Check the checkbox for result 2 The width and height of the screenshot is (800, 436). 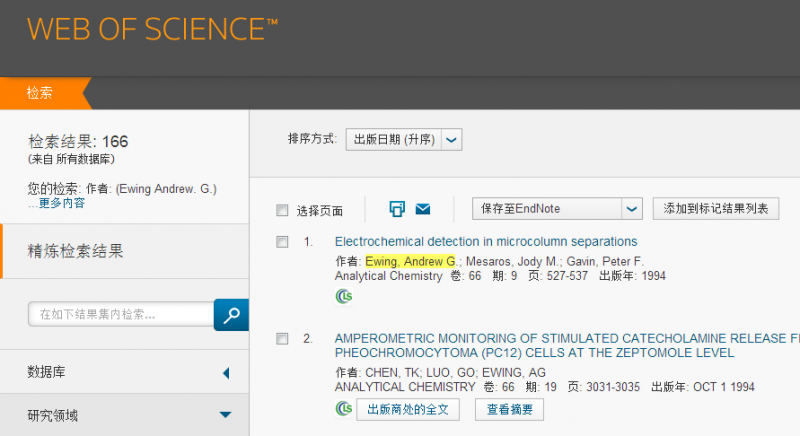click(282, 338)
